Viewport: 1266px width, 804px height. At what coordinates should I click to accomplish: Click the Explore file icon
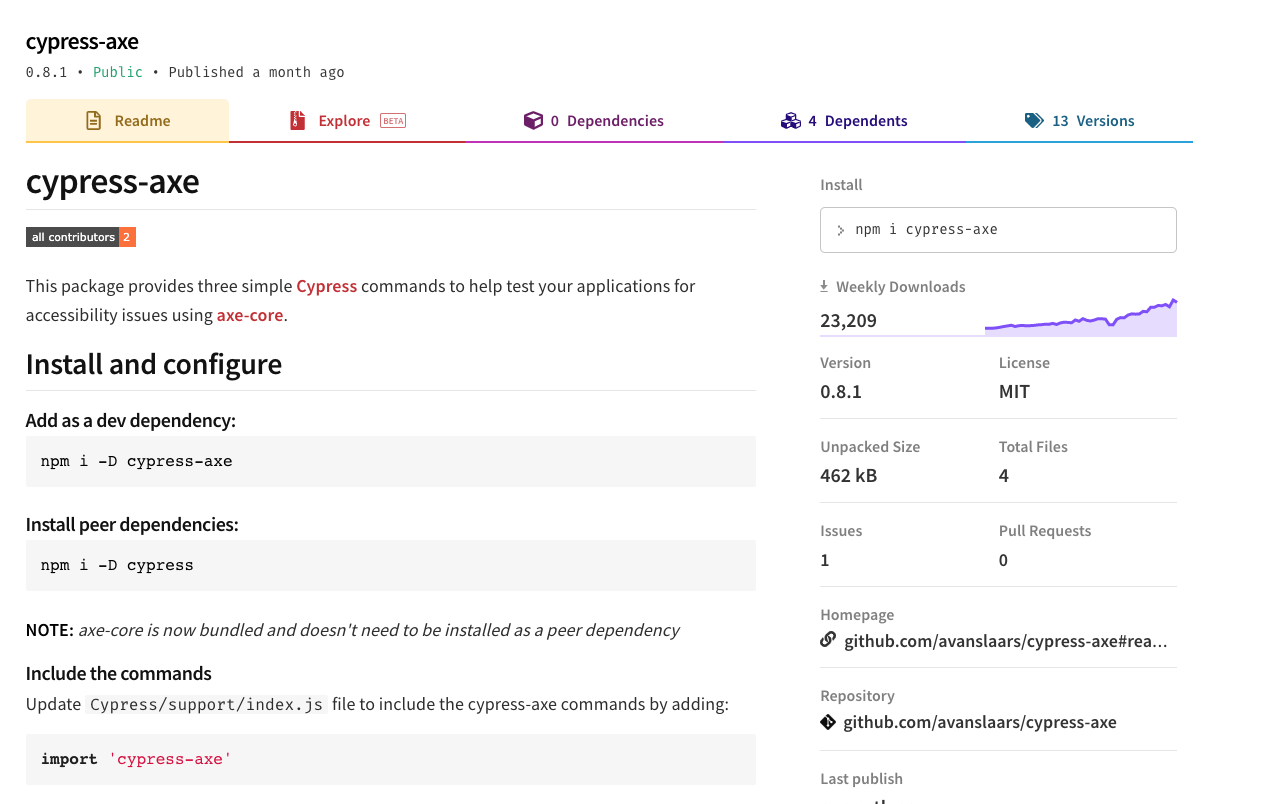(297, 121)
